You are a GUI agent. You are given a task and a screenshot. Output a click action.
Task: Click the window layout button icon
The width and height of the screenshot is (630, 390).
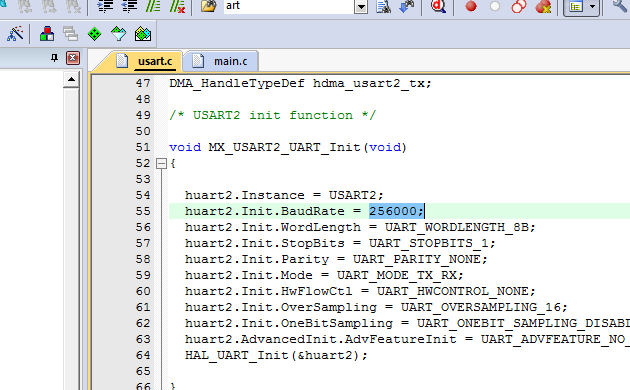[576, 6]
